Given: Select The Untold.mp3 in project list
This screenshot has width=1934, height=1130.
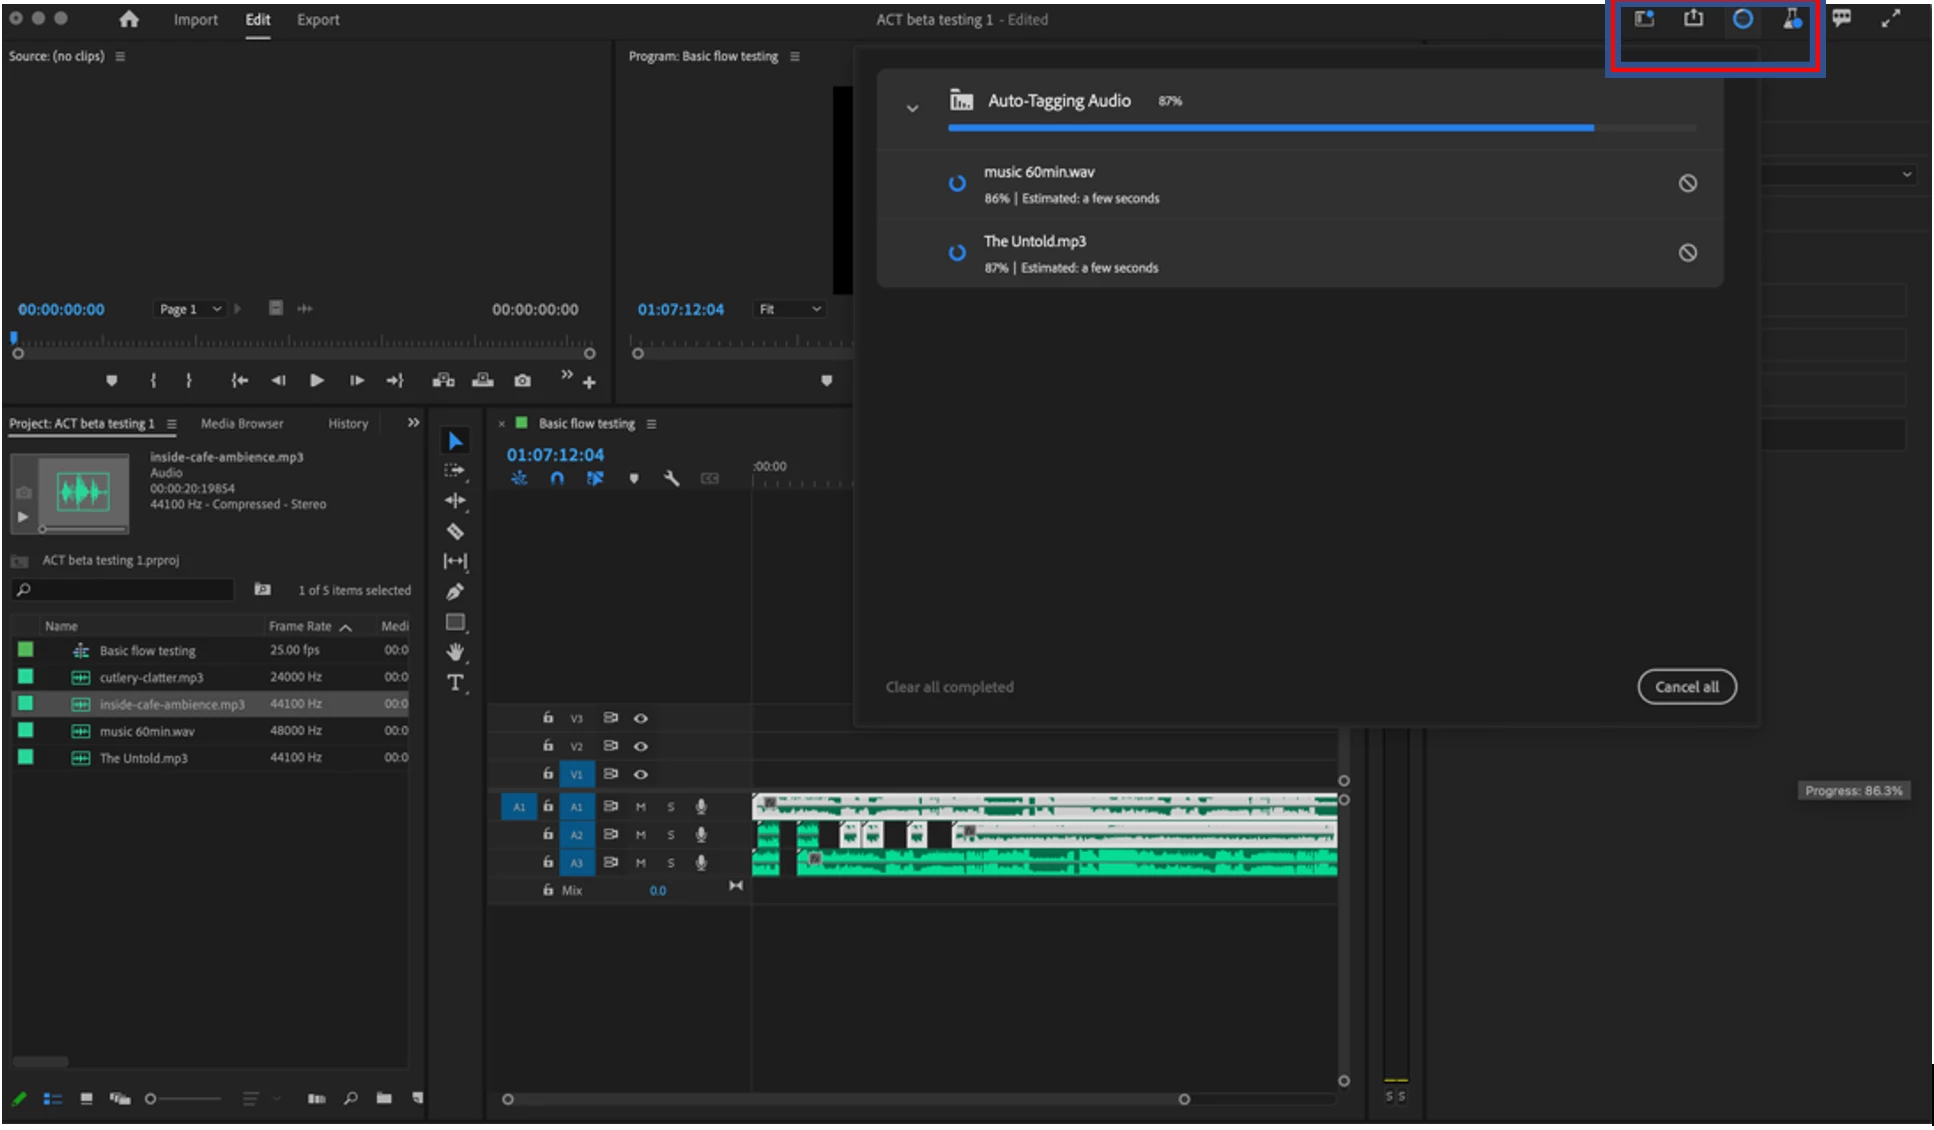Looking at the screenshot, I should 143,758.
